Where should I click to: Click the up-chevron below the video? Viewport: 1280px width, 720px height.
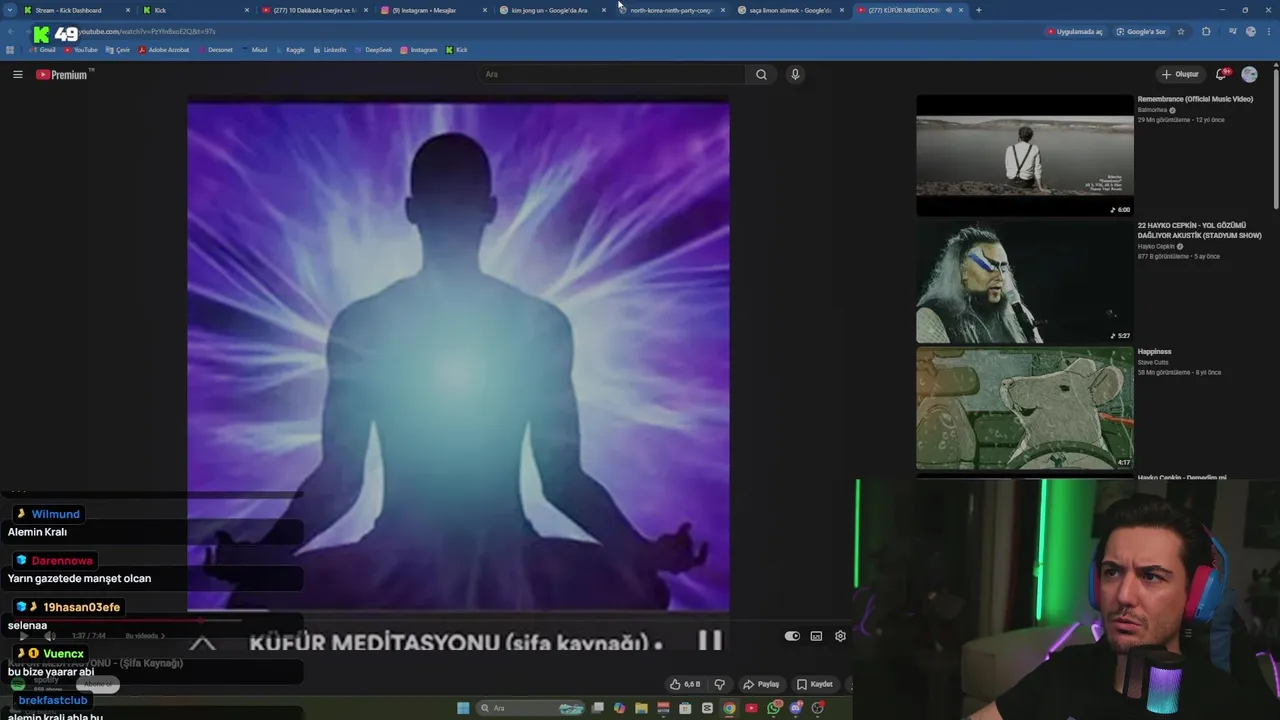(x=202, y=643)
